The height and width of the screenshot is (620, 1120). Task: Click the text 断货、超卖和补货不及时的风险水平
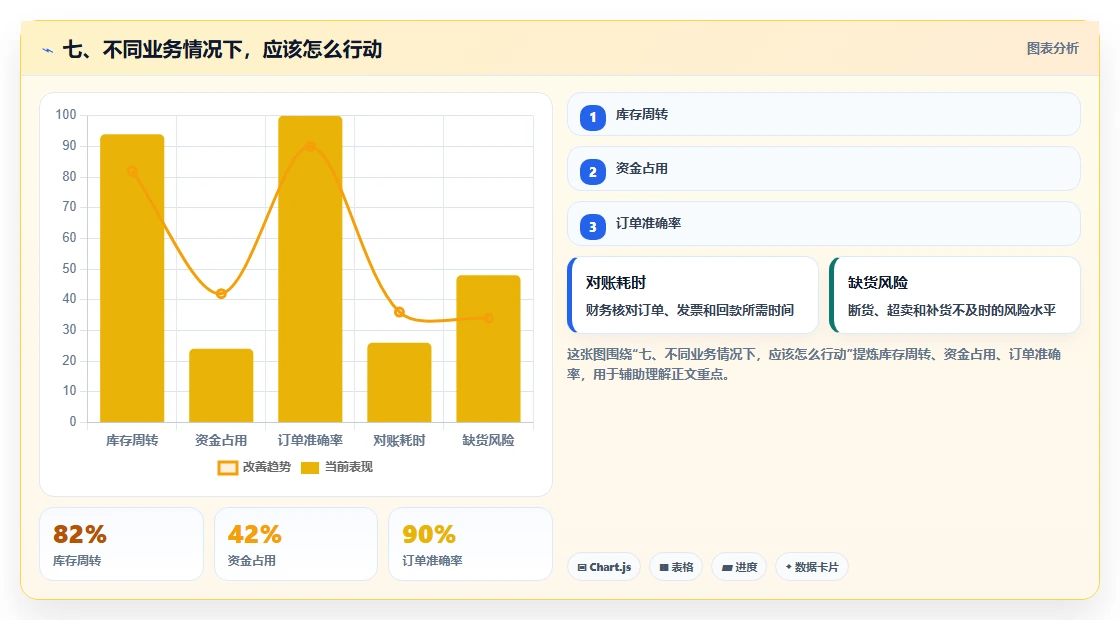pyautogui.click(x=952, y=310)
